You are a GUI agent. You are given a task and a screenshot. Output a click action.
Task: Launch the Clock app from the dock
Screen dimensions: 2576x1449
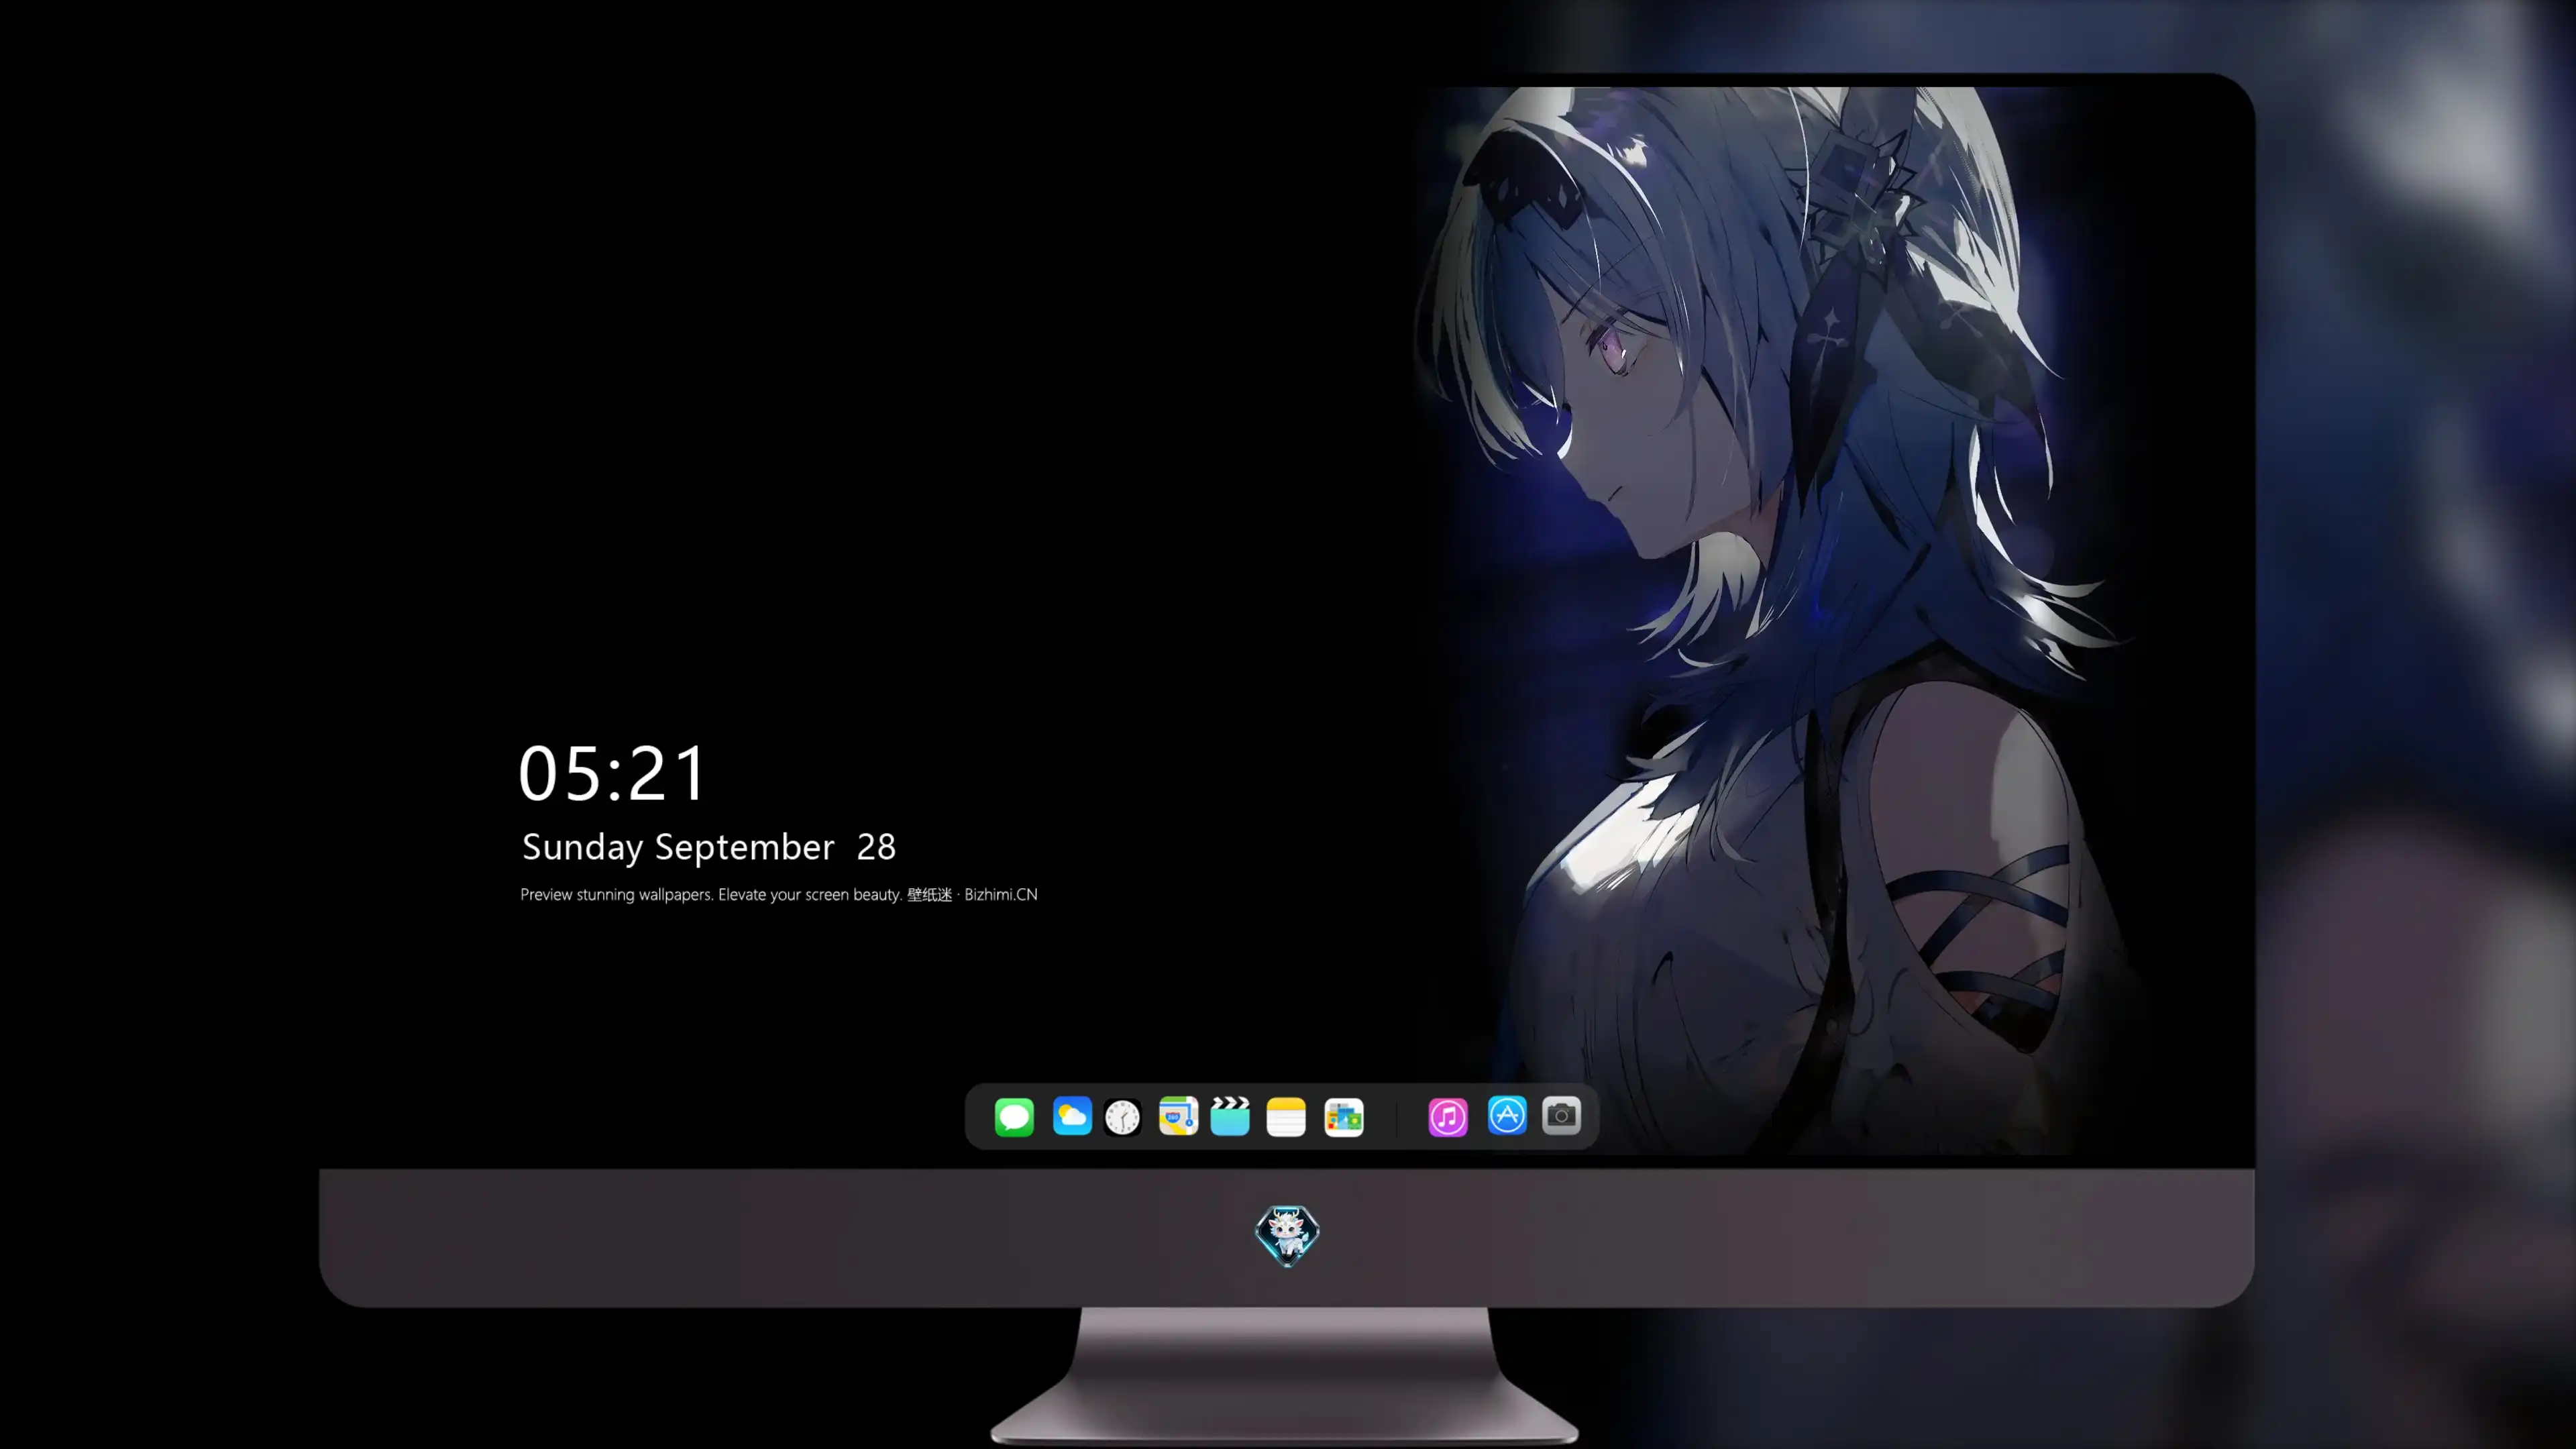tap(1122, 1116)
